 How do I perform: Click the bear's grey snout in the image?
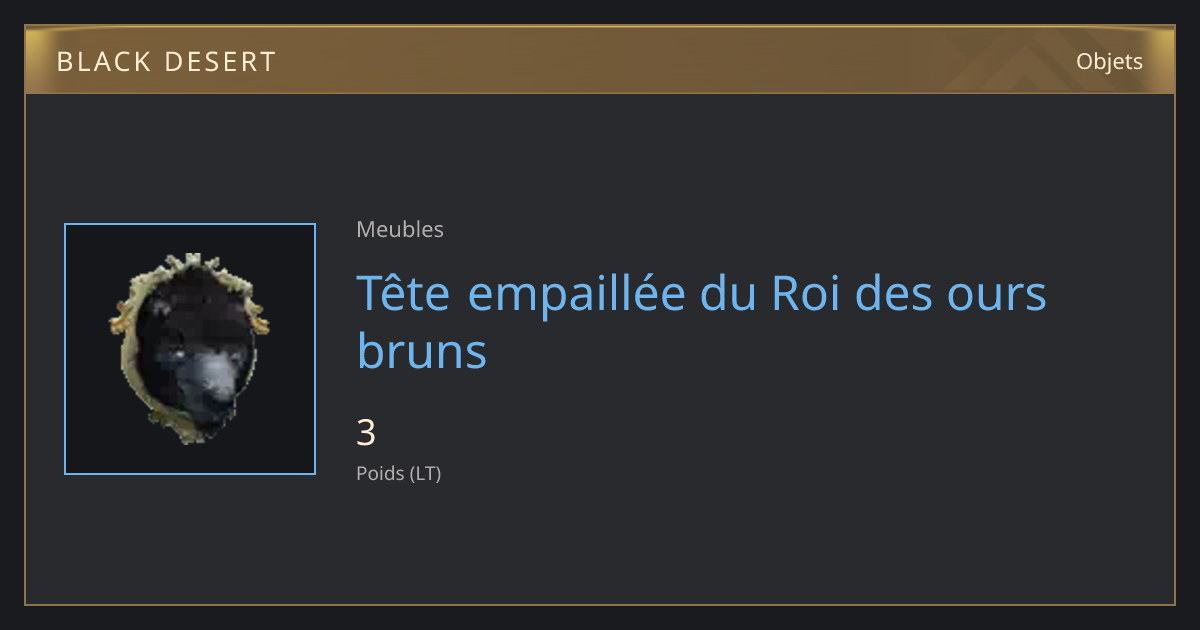[x=212, y=376]
